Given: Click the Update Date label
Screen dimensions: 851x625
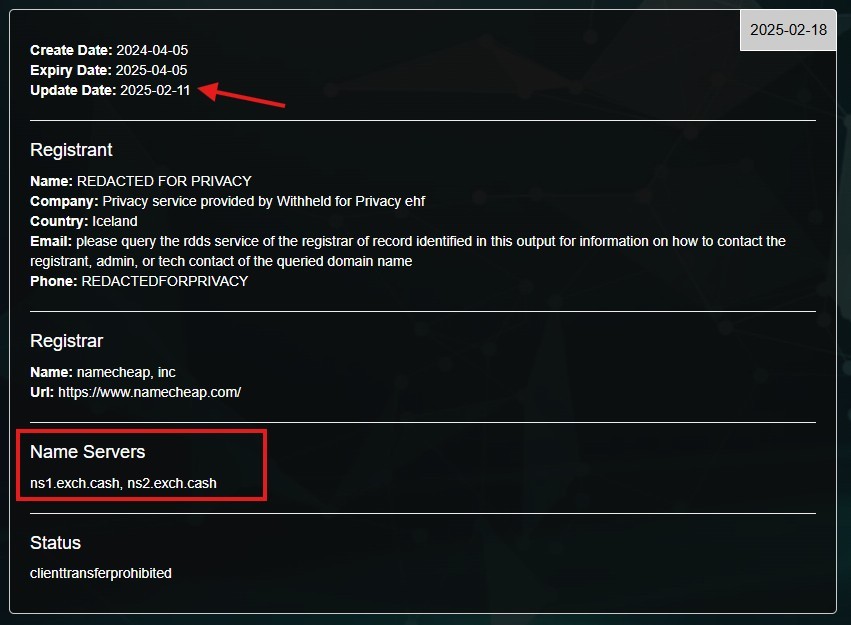Looking at the screenshot, I should tap(73, 91).
